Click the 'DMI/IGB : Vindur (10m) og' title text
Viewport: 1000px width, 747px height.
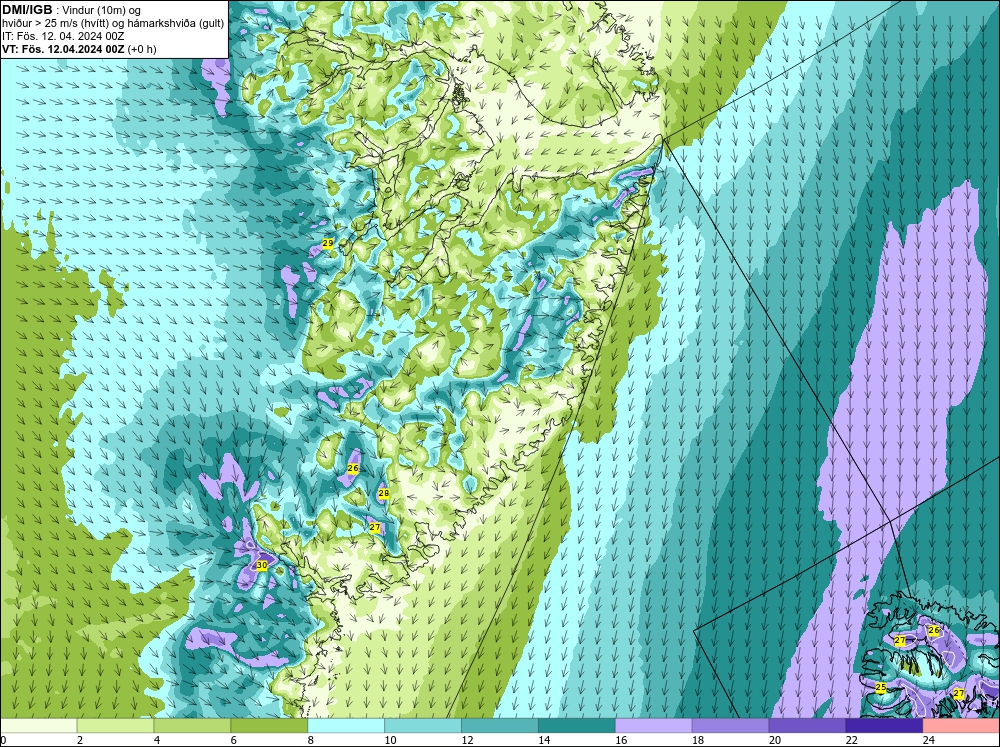tap(72, 10)
